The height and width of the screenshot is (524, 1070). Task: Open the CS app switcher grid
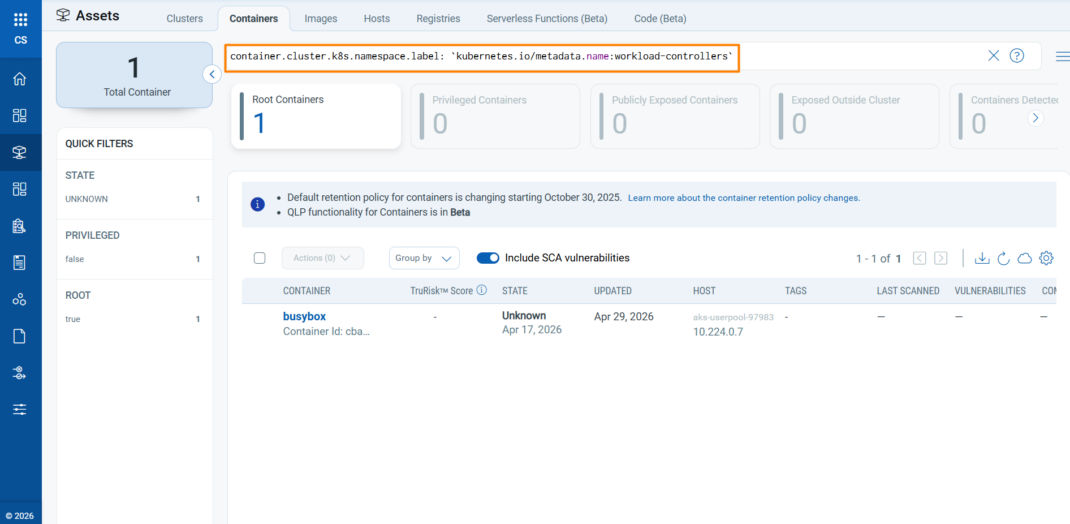tap(20, 19)
